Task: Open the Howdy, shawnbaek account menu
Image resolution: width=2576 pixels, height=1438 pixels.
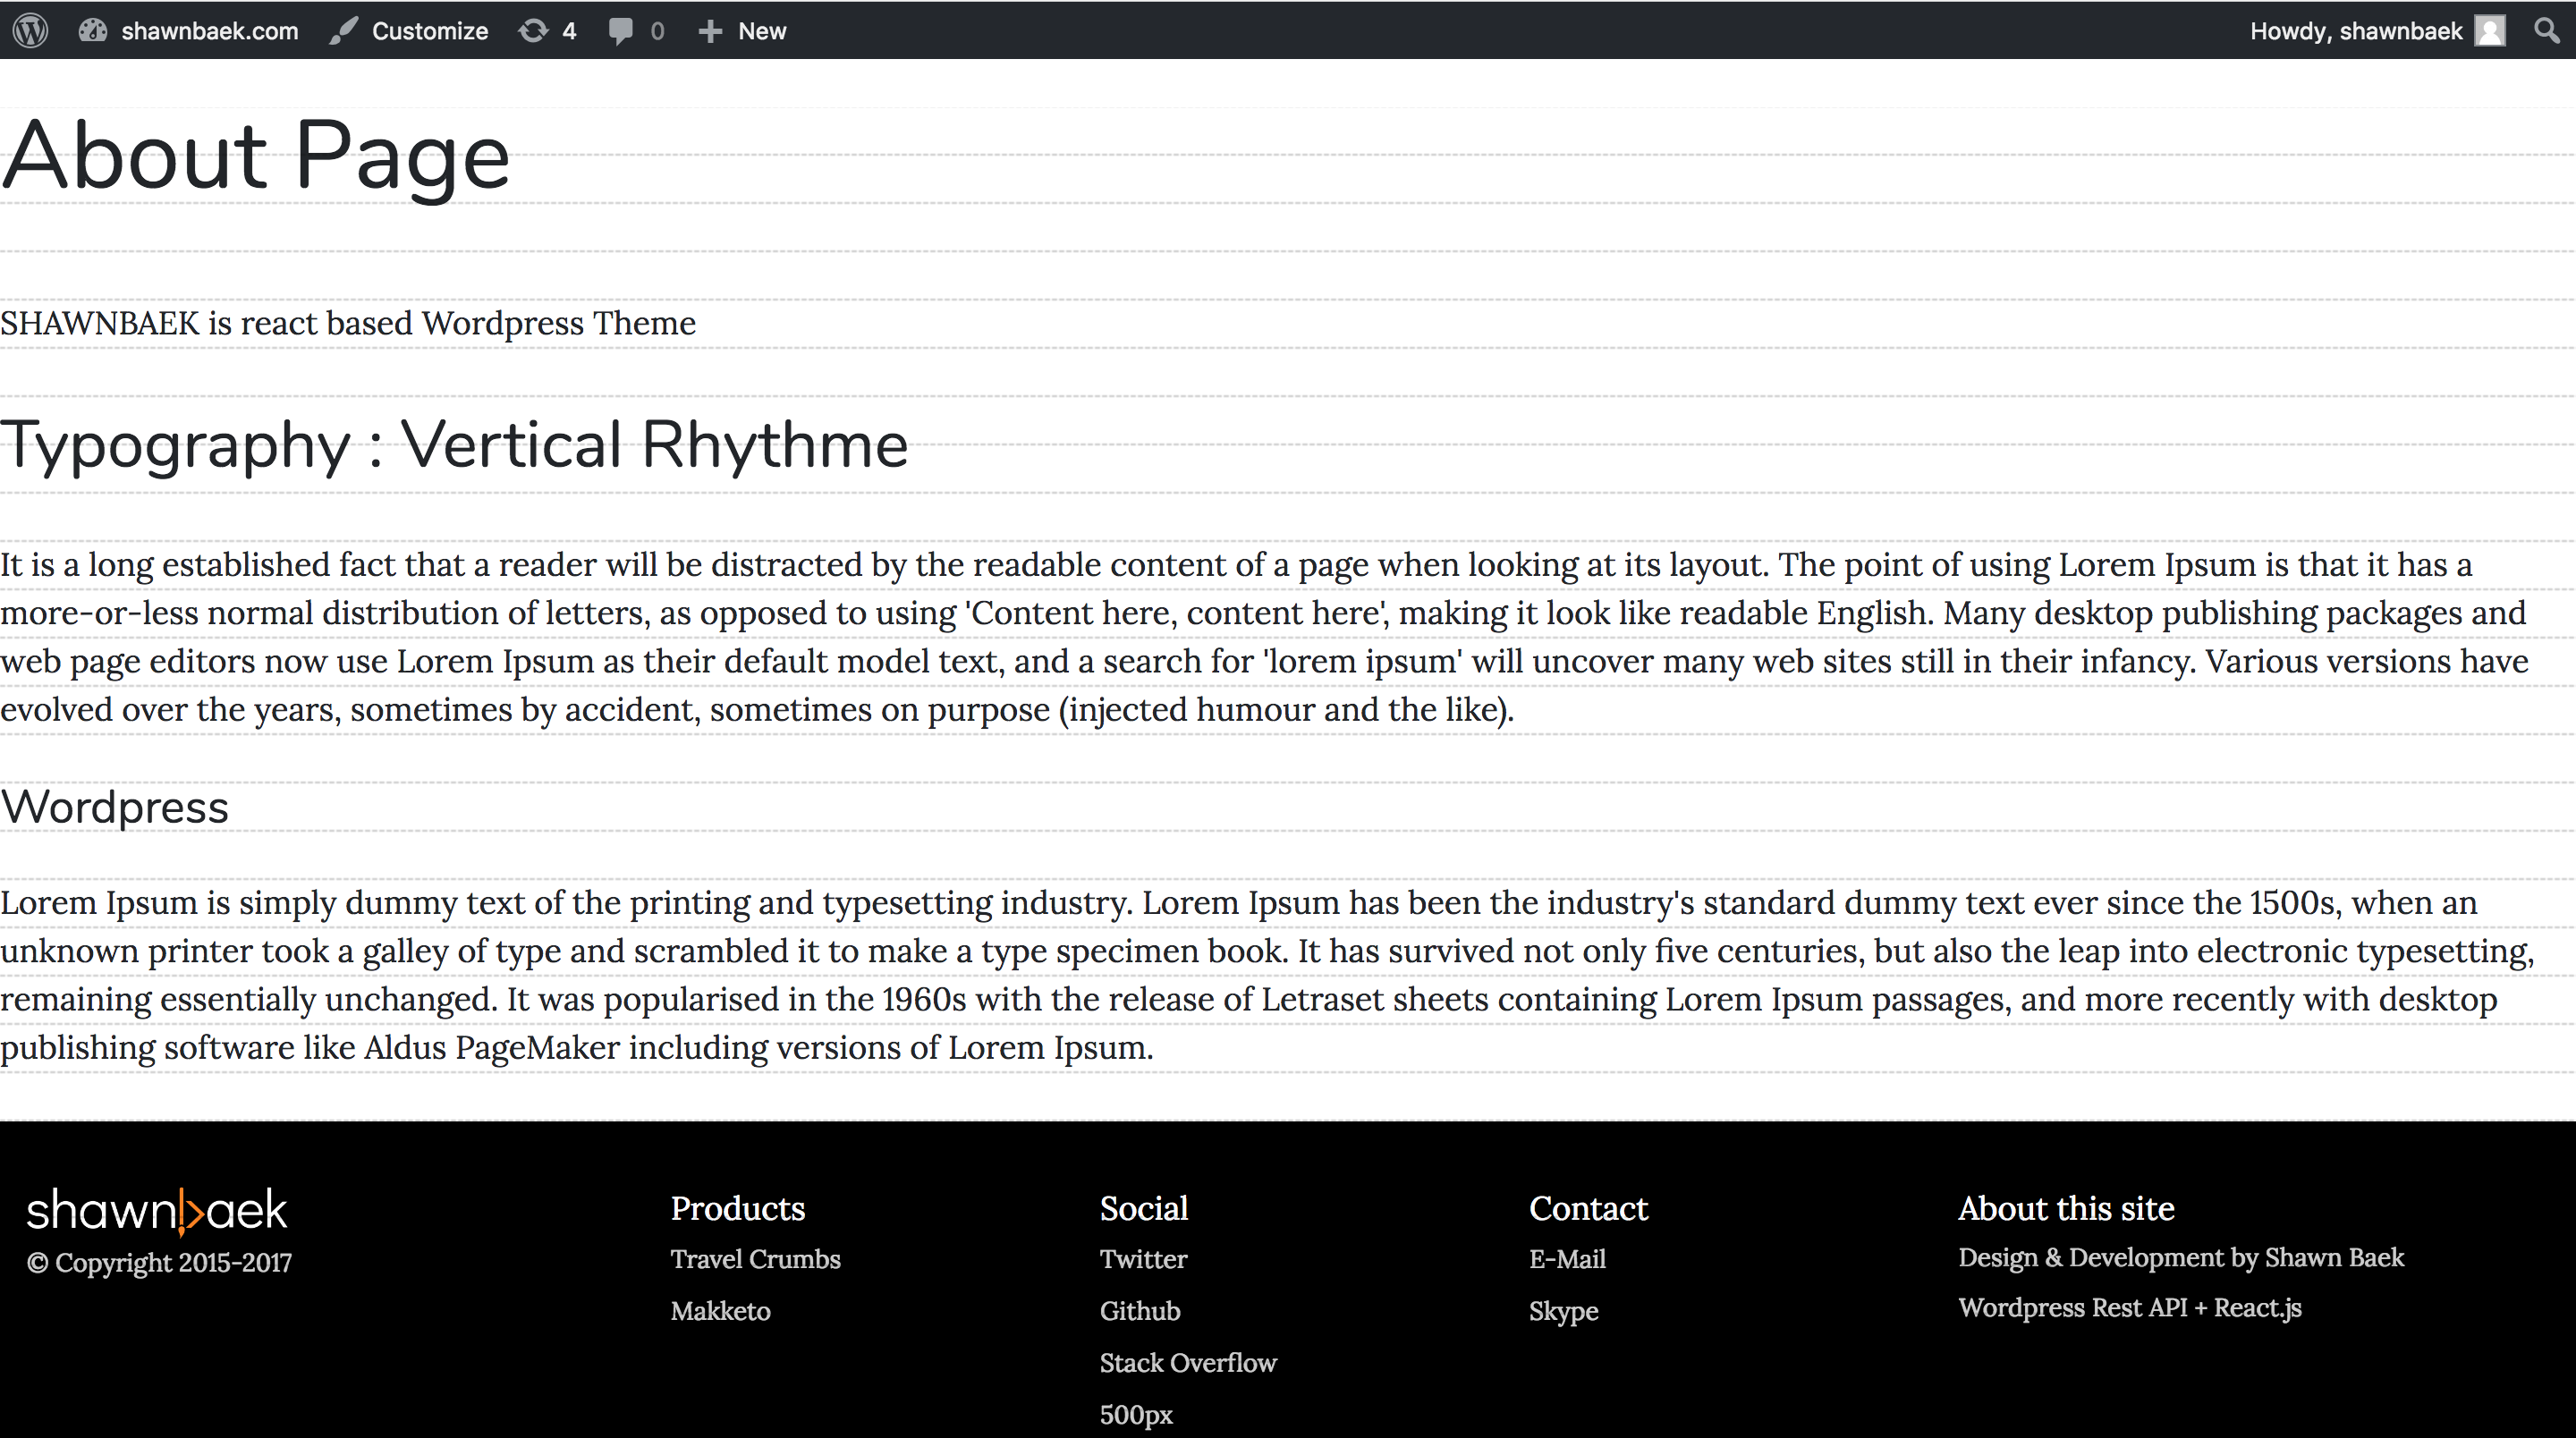Action: click(2355, 31)
